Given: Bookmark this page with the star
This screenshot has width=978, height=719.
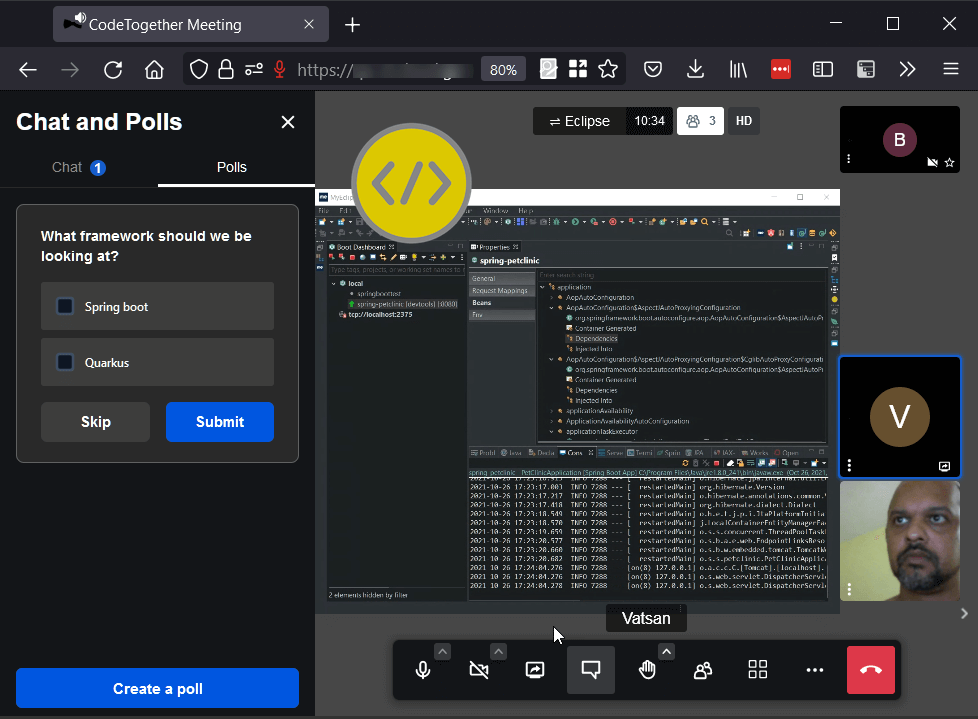Looking at the screenshot, I should [x=608, y=69].
